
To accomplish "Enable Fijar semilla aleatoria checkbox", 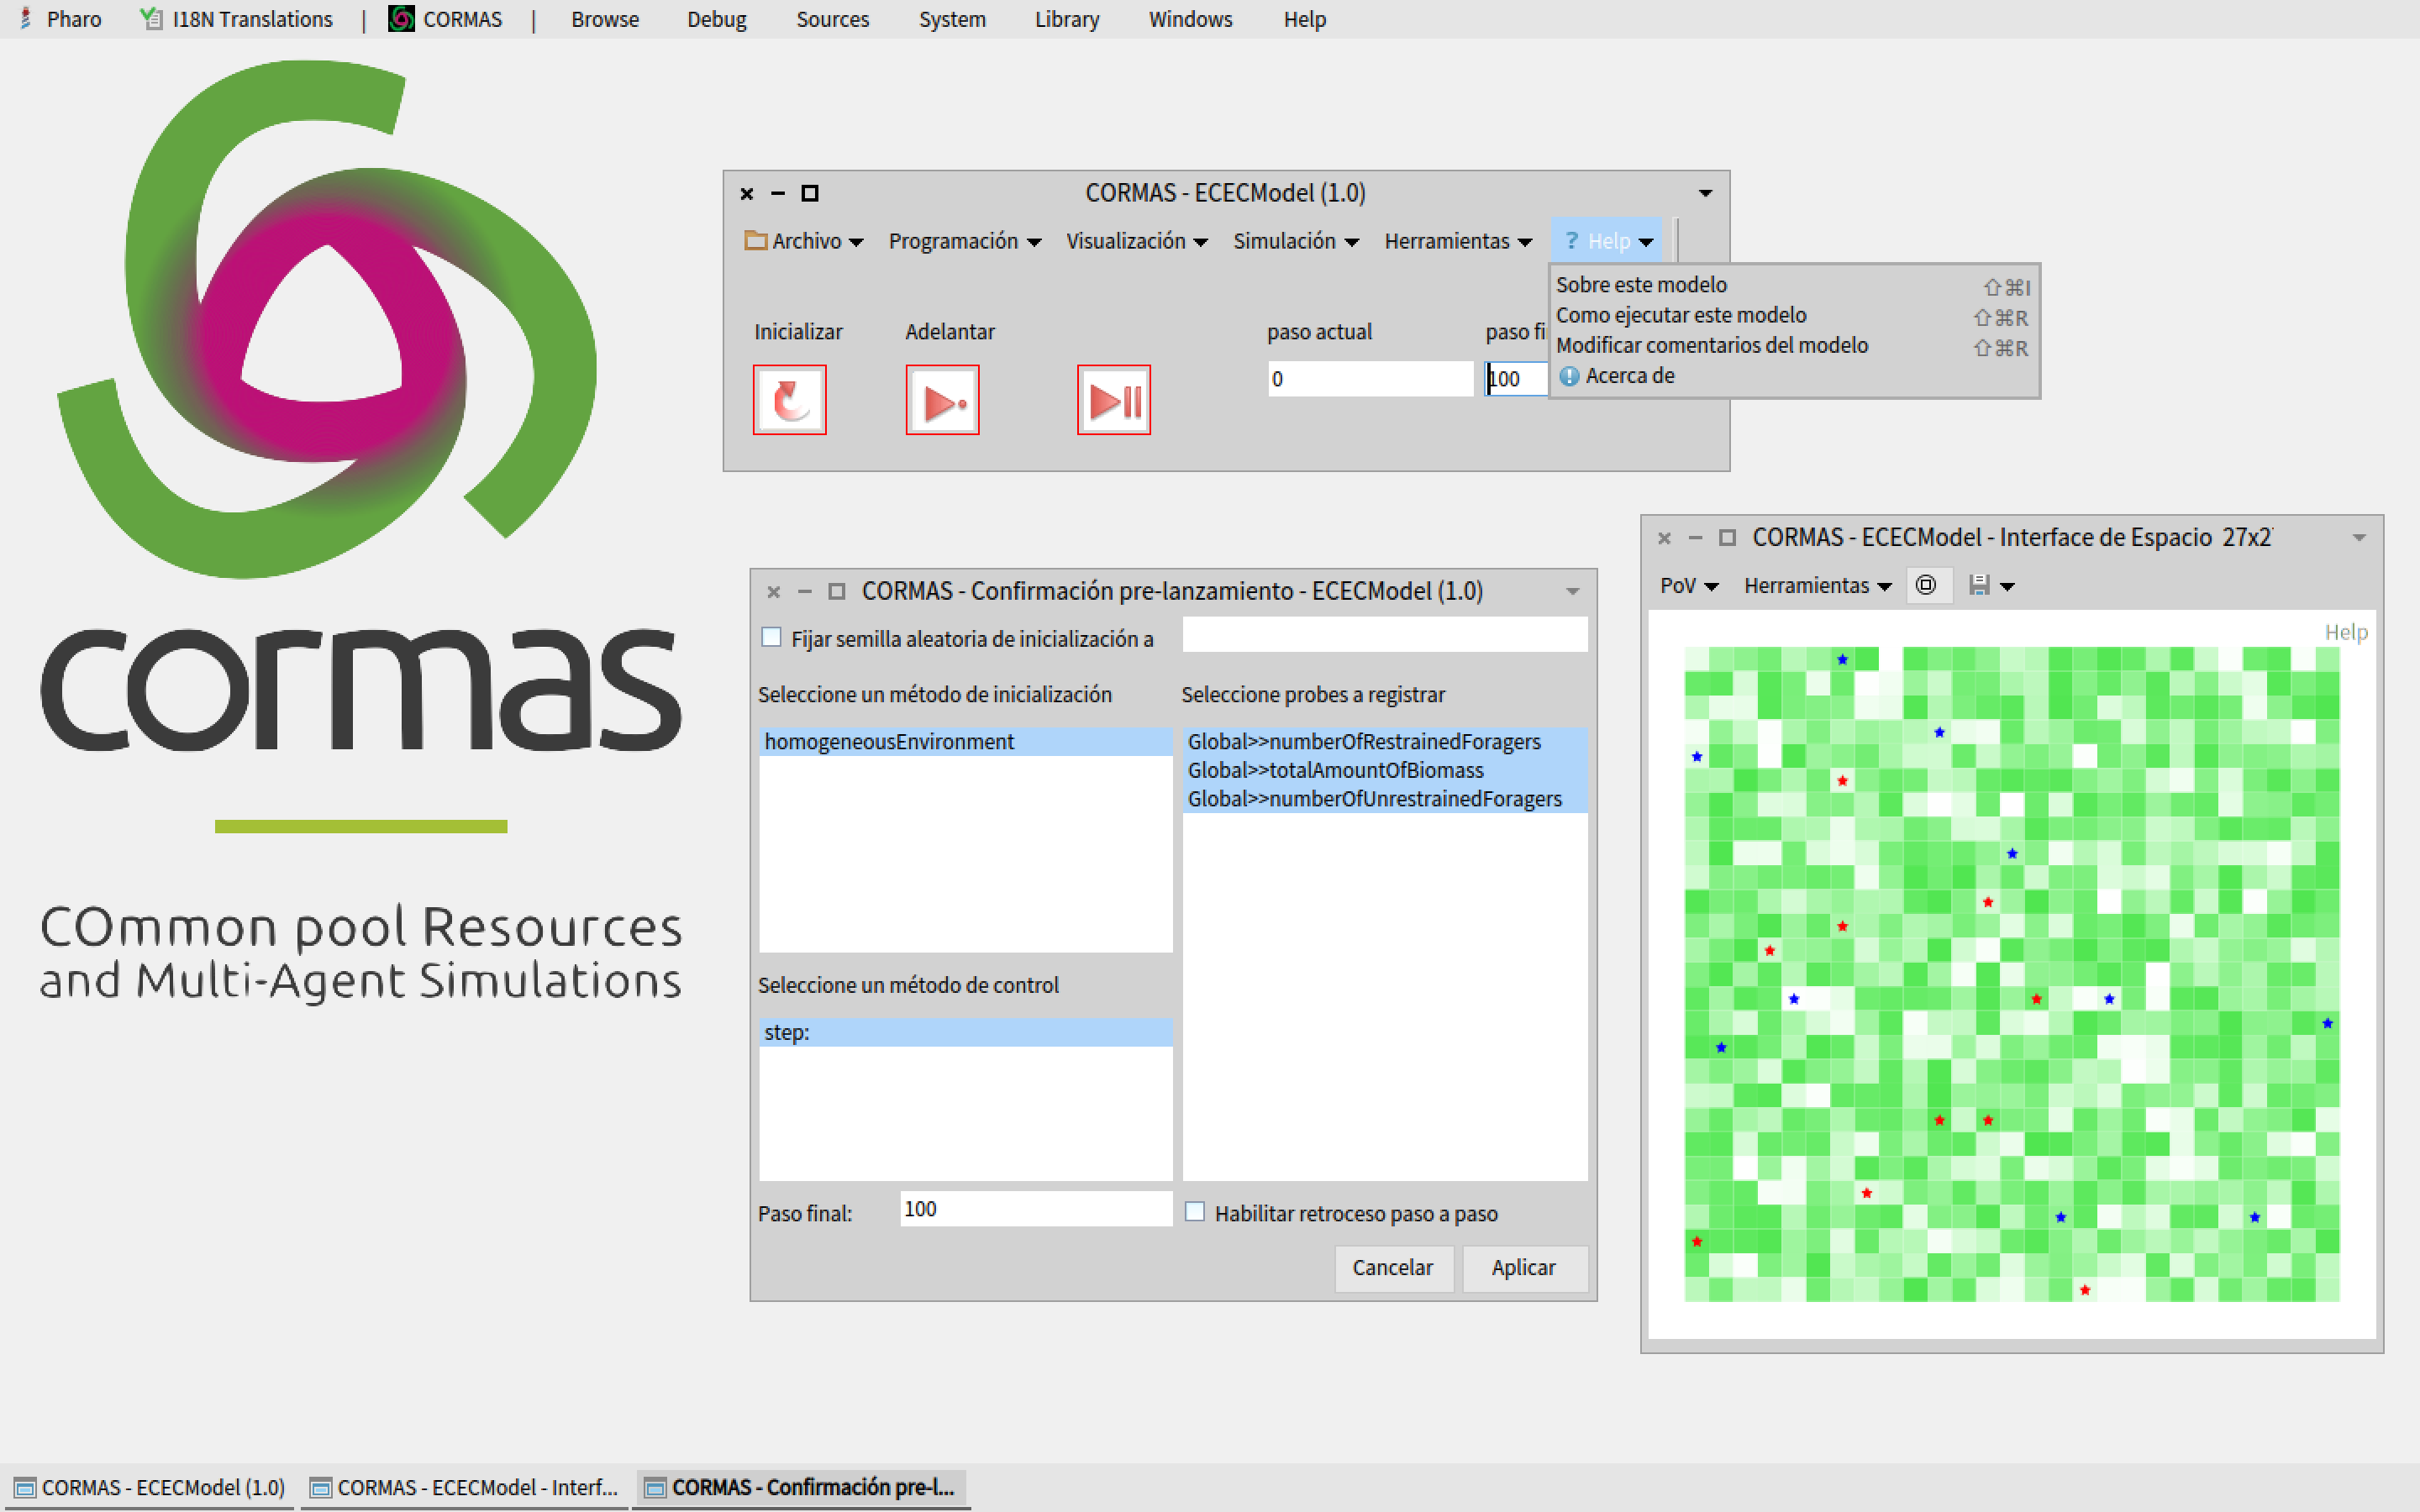I will click(771, 637).
